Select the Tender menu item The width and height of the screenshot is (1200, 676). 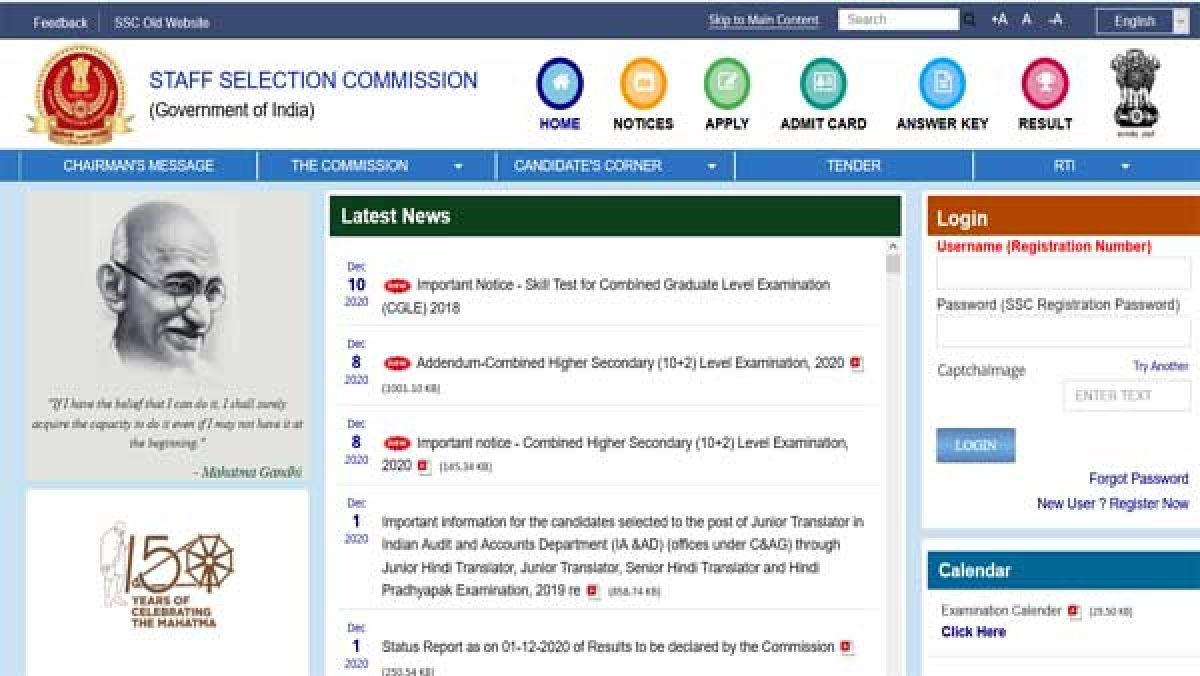853,166
